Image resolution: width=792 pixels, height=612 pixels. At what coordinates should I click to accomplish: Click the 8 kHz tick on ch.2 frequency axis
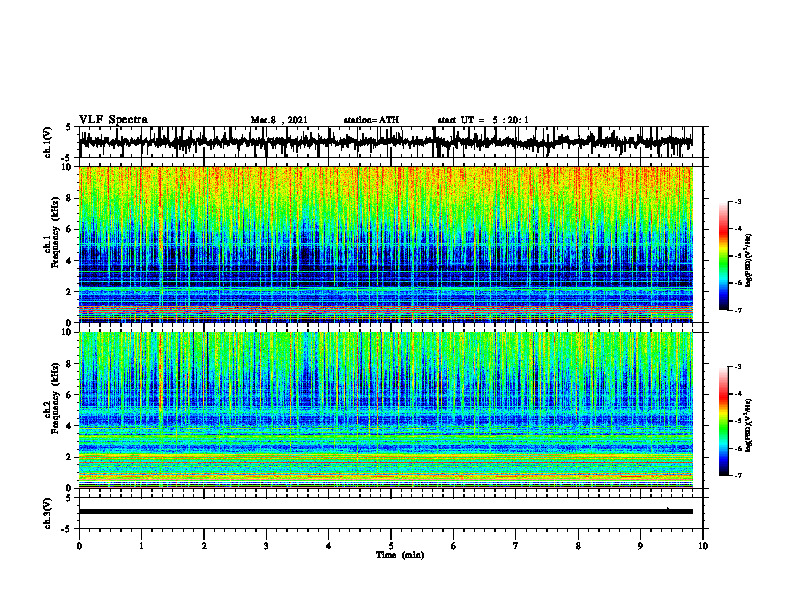(70, 364)
